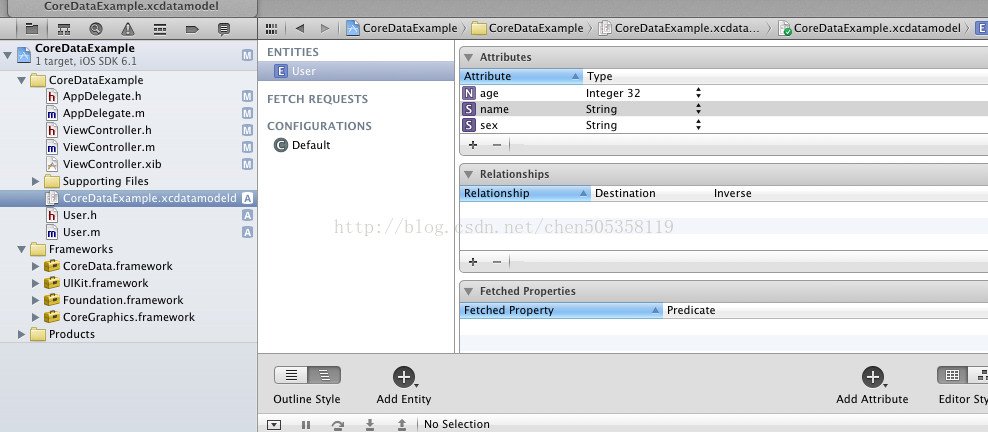Click CoreDataExample project in jump bar
The height and width of the screenshot is (432, 988).
[x=402, y=28]
